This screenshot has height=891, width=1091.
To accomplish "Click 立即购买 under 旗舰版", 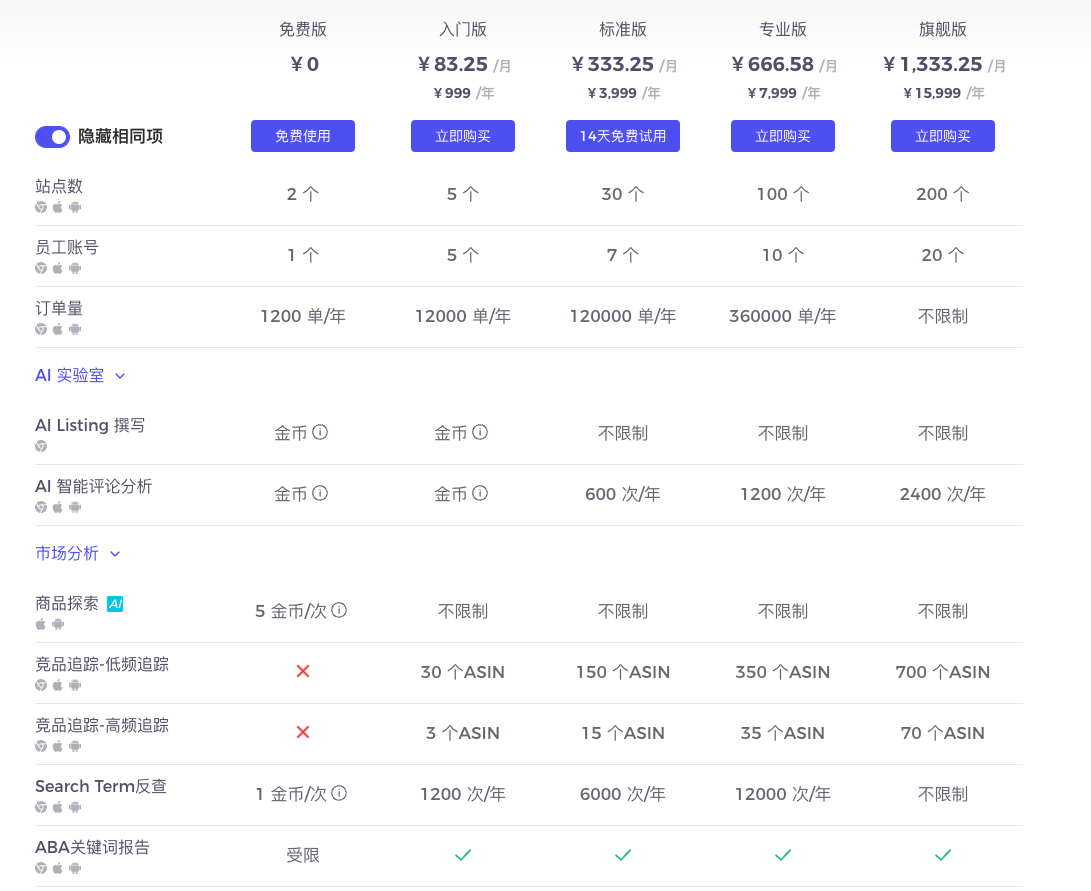I will pyautogui.click(x=943, y=136).
